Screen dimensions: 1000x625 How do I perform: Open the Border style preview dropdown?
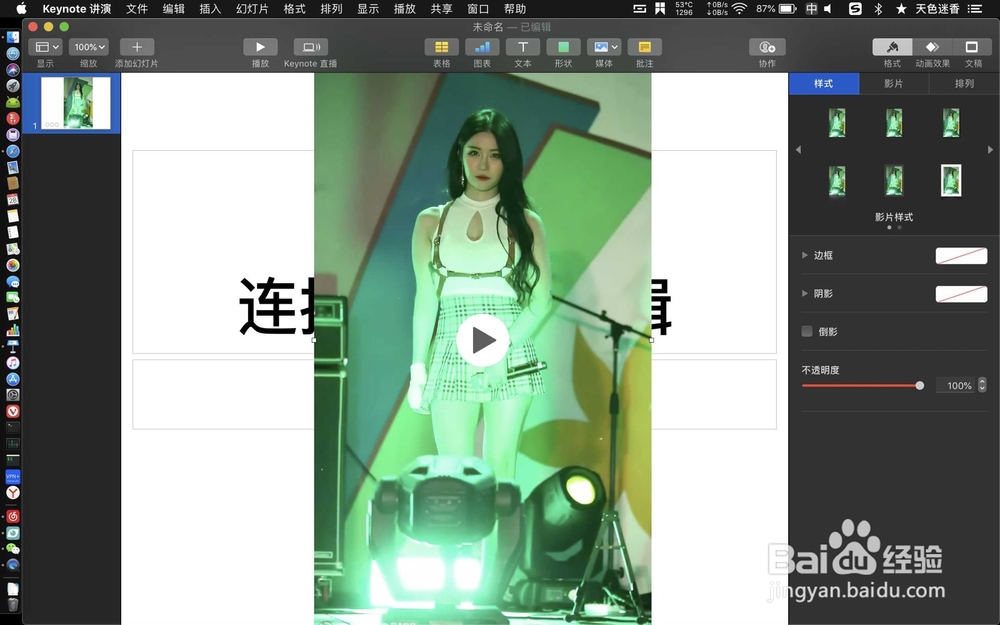(x=961, y=256)
